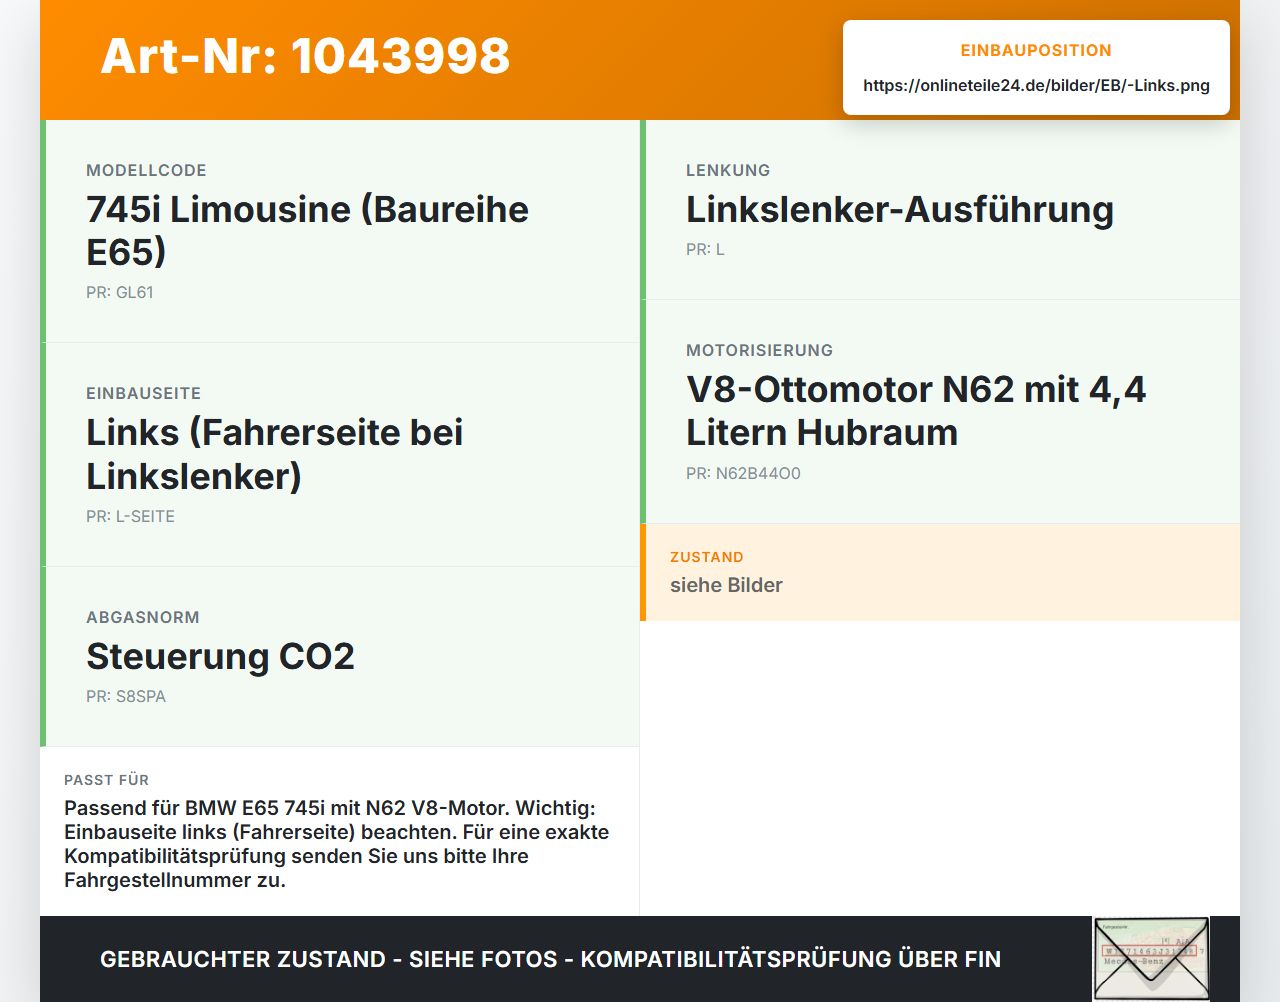Click the Steuerung CO2 abgasnorm card

340,657
